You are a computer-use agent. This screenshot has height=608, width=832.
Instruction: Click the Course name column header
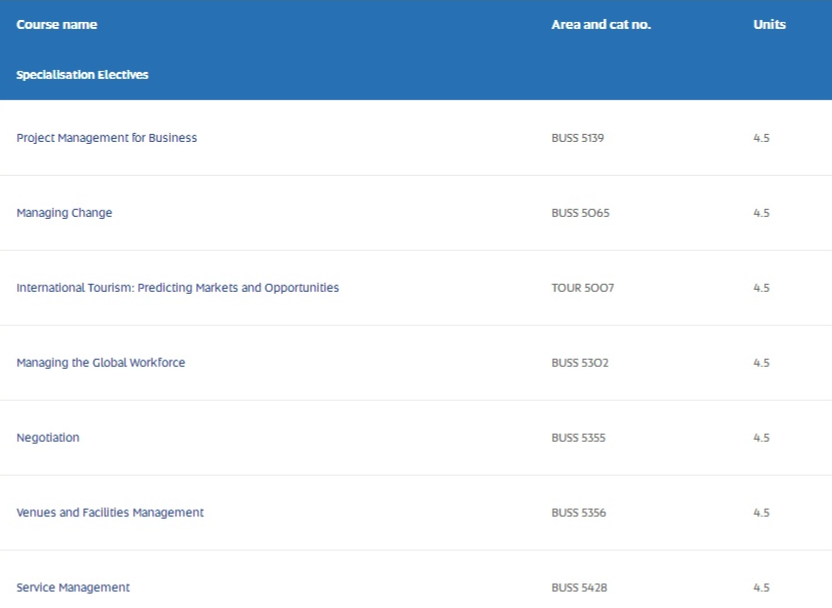[x=57, y=25]
